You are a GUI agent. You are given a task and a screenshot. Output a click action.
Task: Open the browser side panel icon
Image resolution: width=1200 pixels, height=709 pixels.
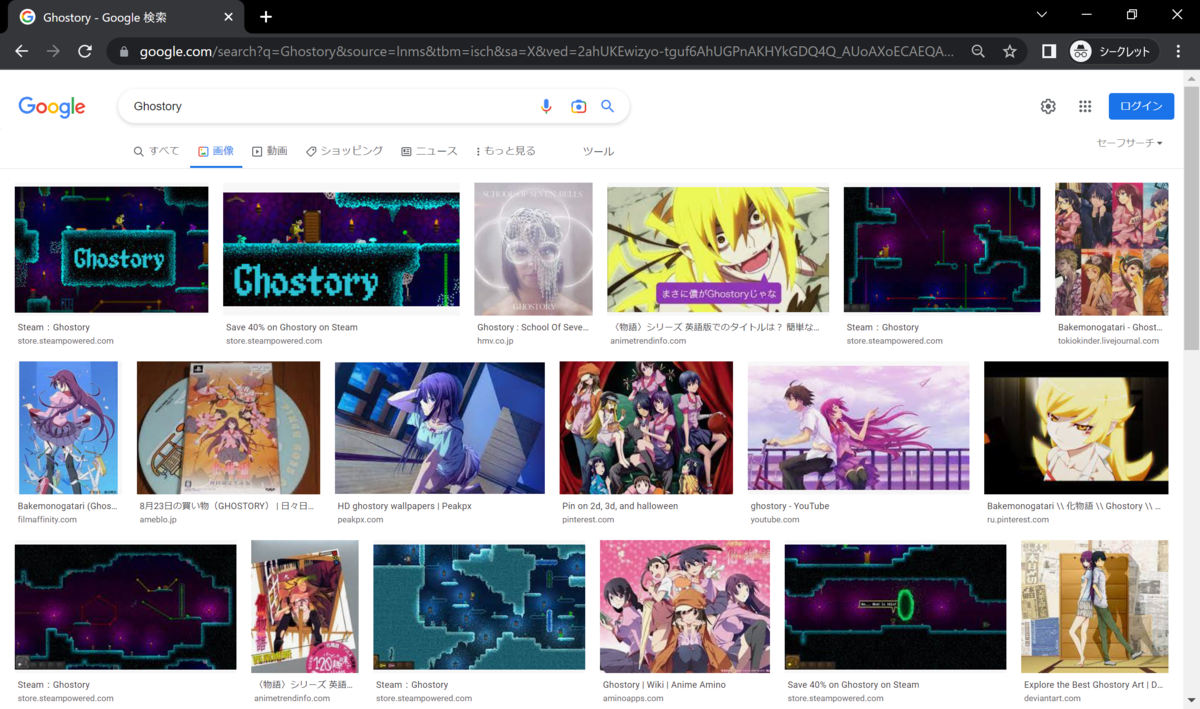(1049, 51)
